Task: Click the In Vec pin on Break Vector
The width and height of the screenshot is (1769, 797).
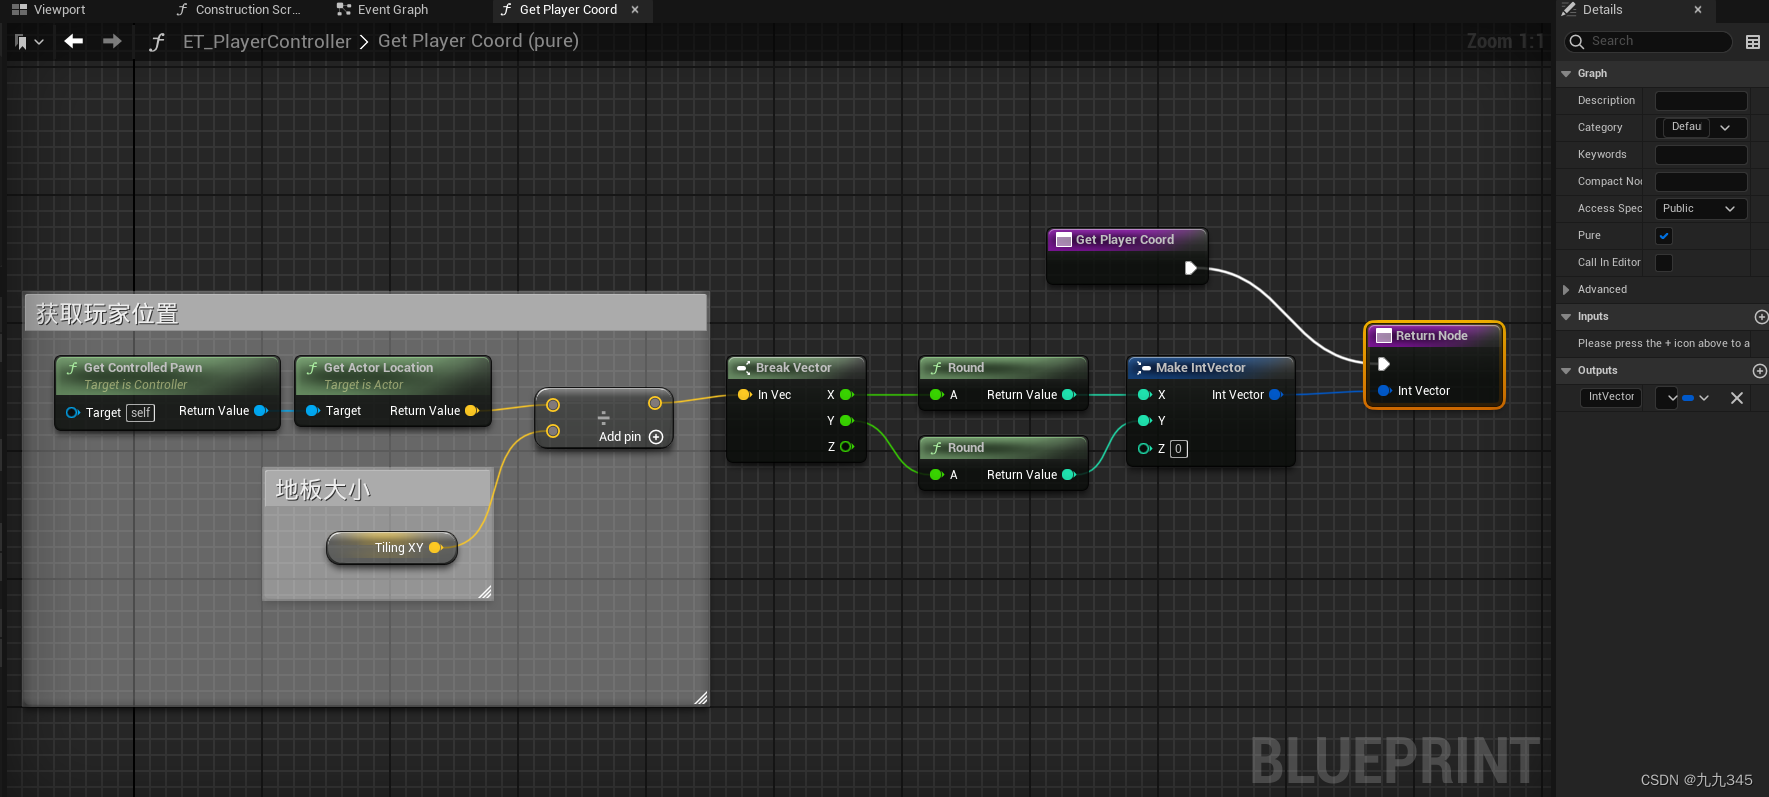Action: (744, 395)
